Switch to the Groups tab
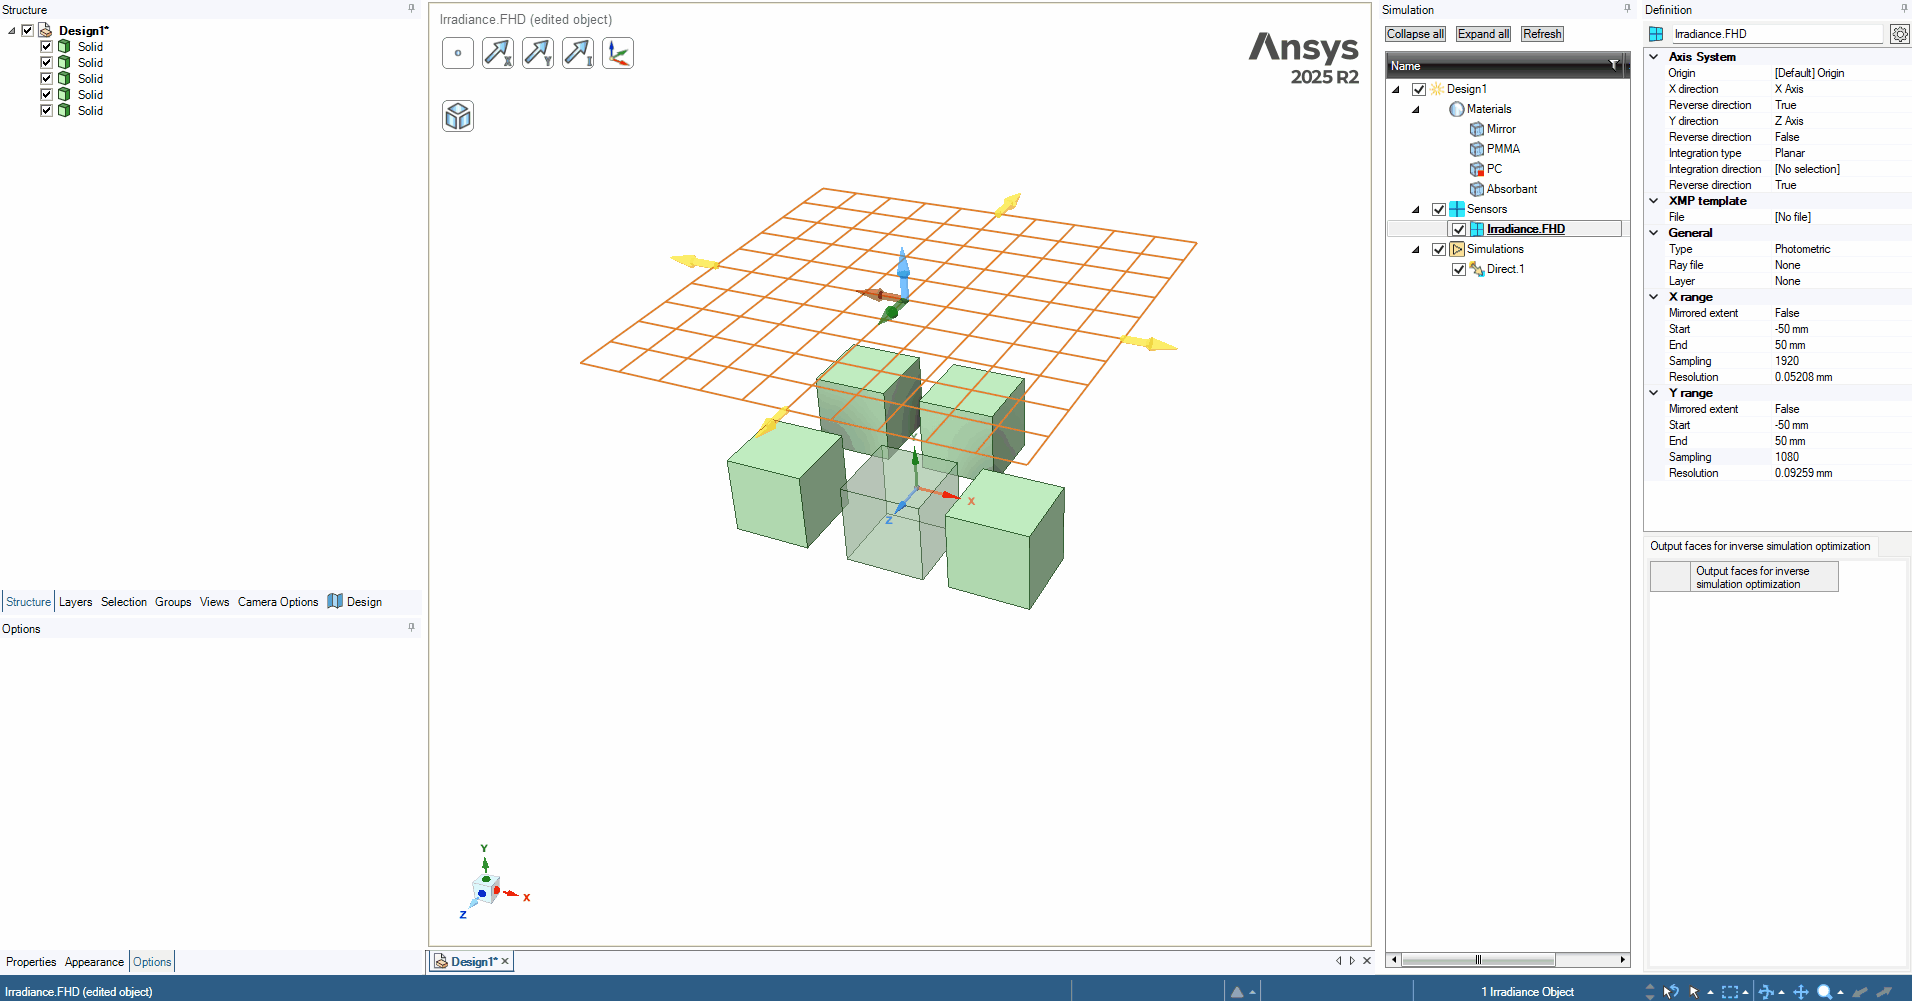This screenshot has height=1001, width=1912. 173,602
